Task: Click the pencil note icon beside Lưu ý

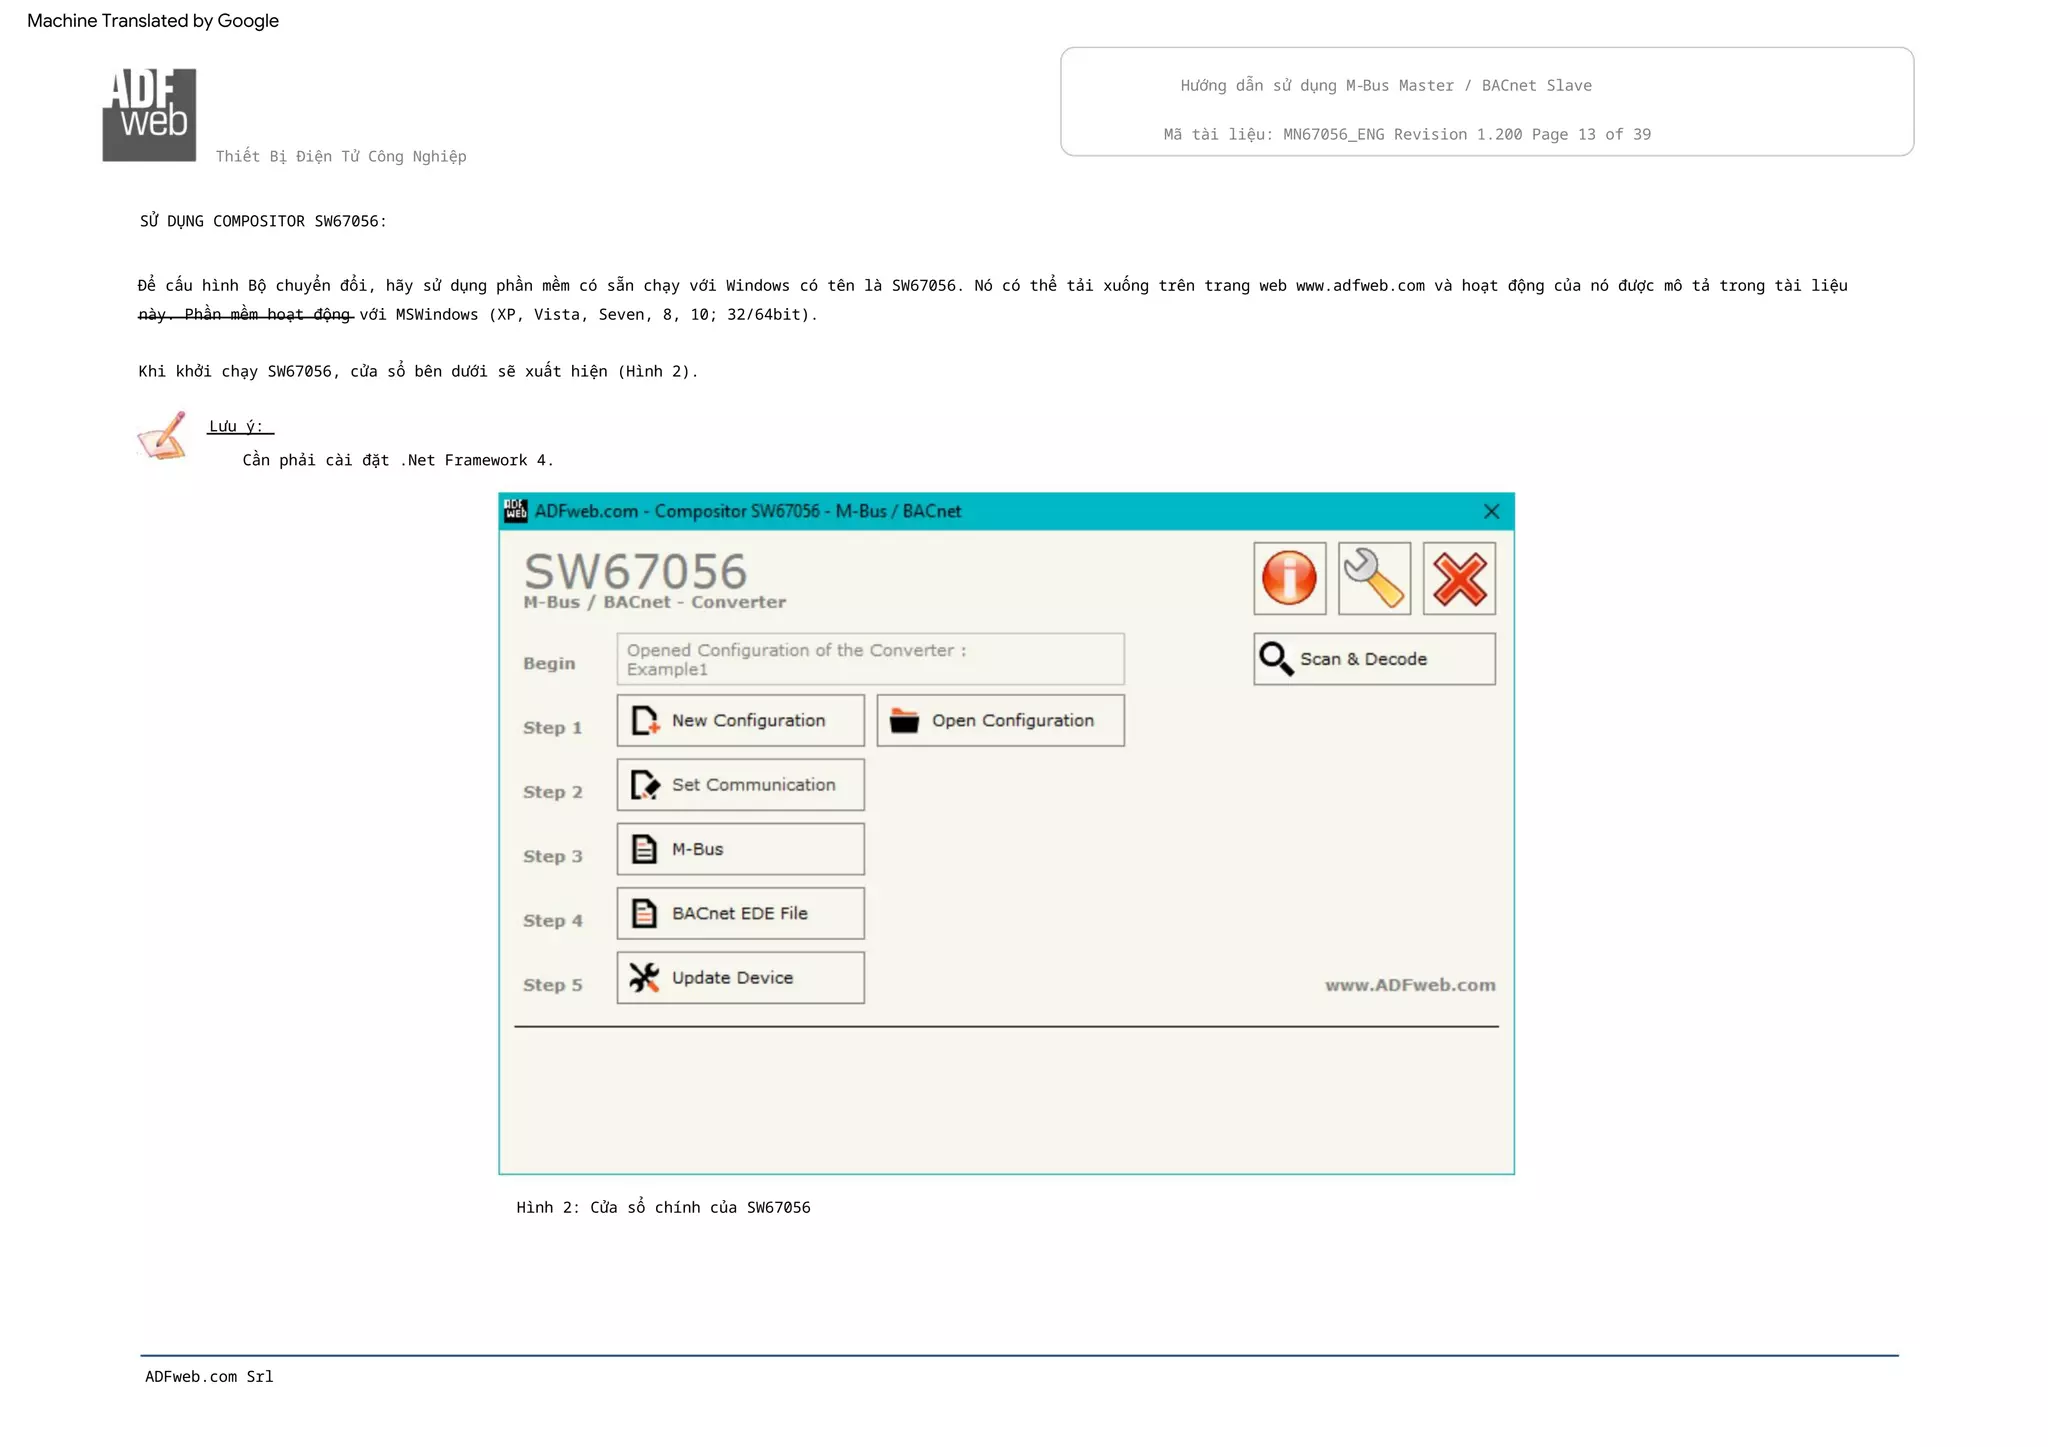Action: coord(163,436)
